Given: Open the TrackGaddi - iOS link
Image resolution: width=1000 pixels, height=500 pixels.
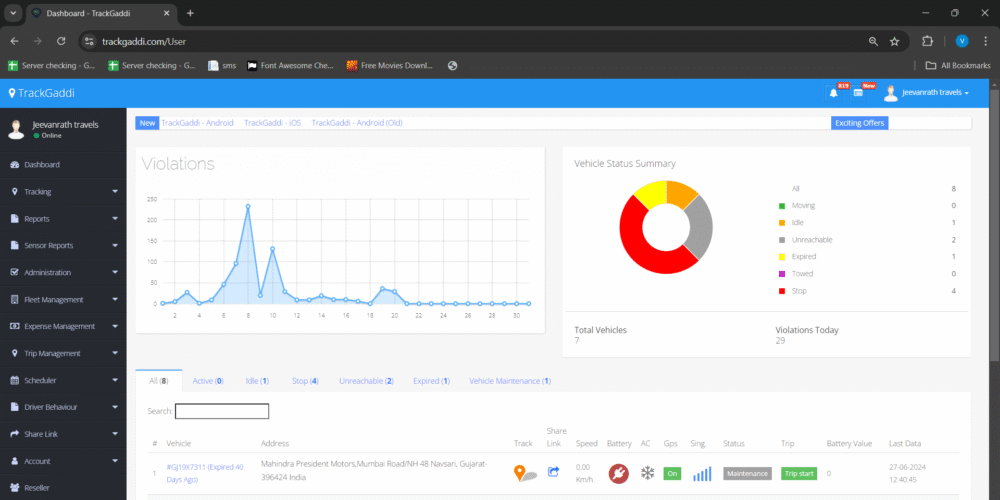Looking at the screenshot, I should [272, 123].
